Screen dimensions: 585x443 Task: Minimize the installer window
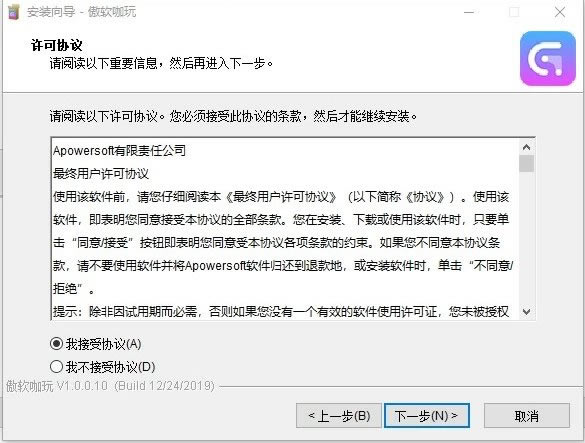469,12
